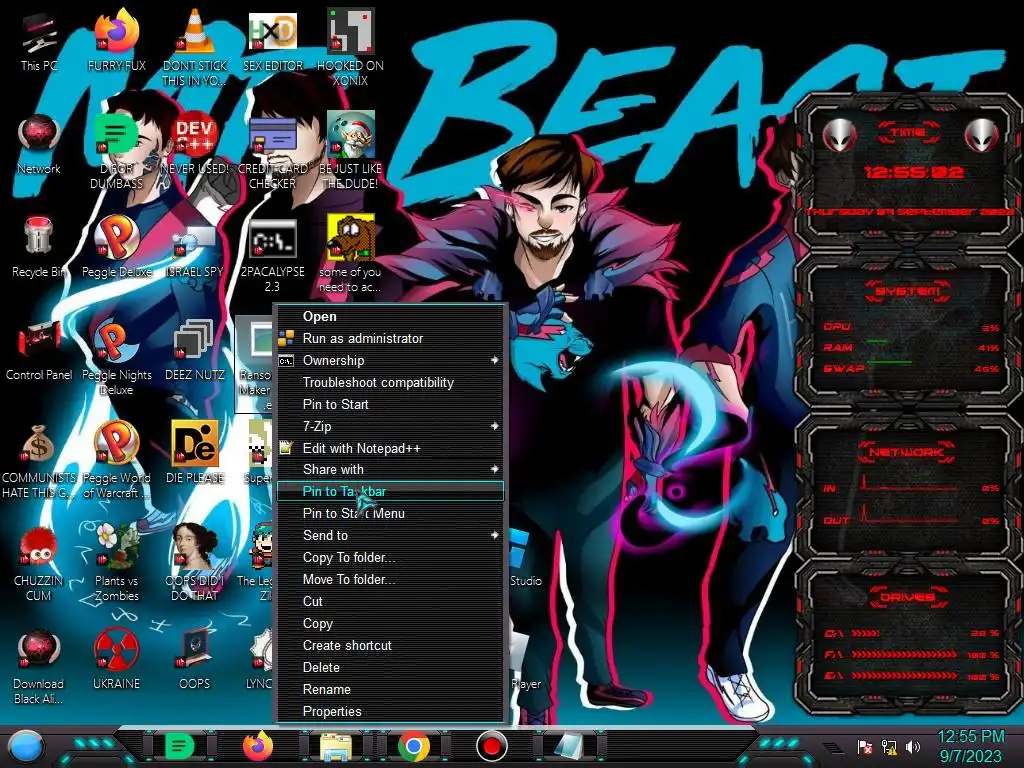The height and width of the screenshot is (768, 1024).
Task: Expand the Send to submenu
Action: coord(391,536)
